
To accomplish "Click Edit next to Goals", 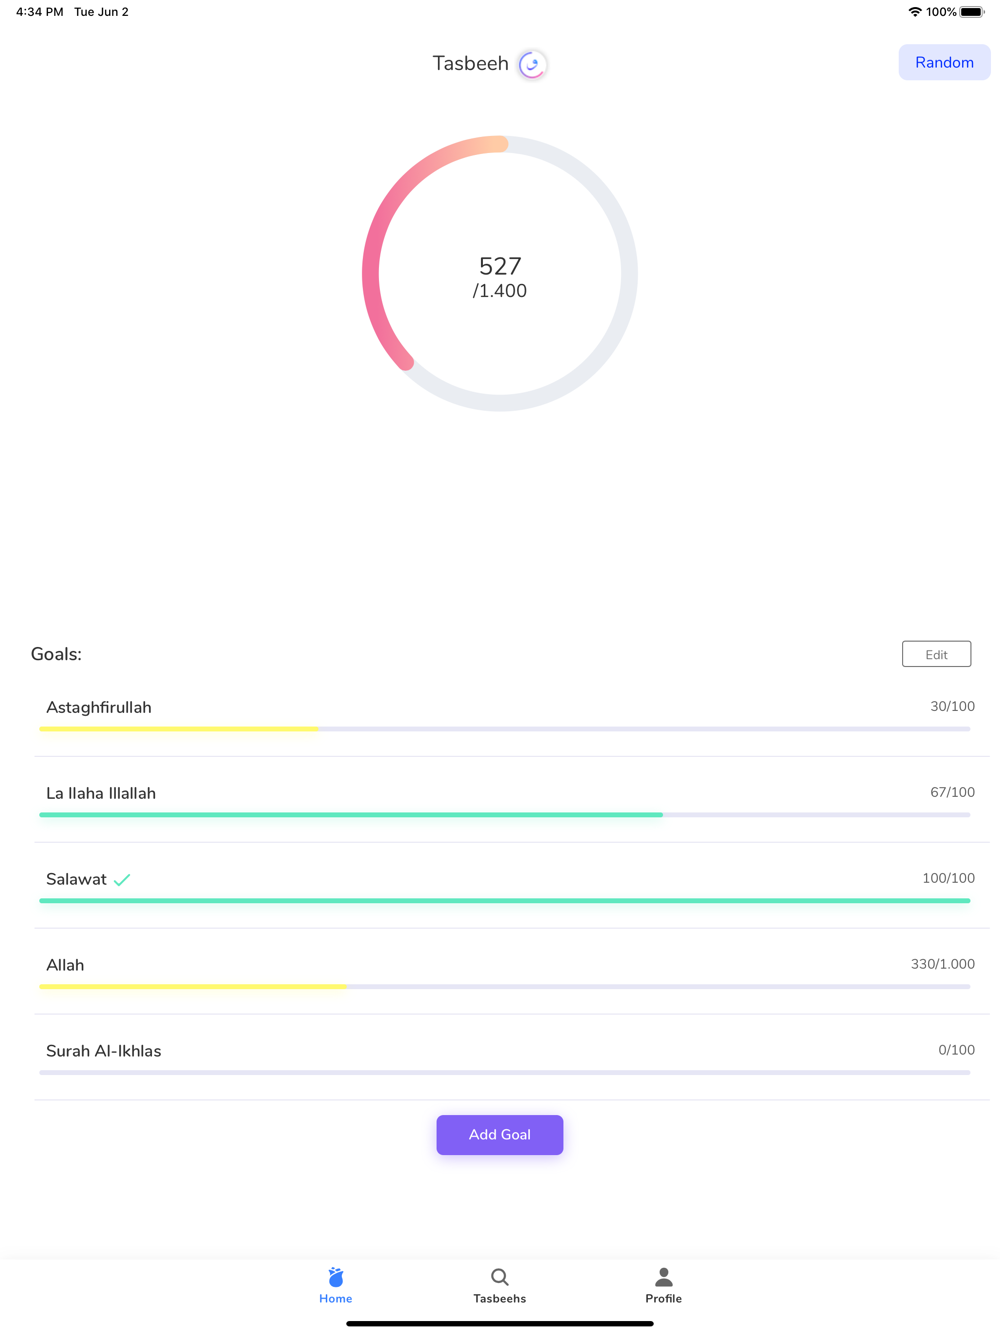I will (936, 654).
